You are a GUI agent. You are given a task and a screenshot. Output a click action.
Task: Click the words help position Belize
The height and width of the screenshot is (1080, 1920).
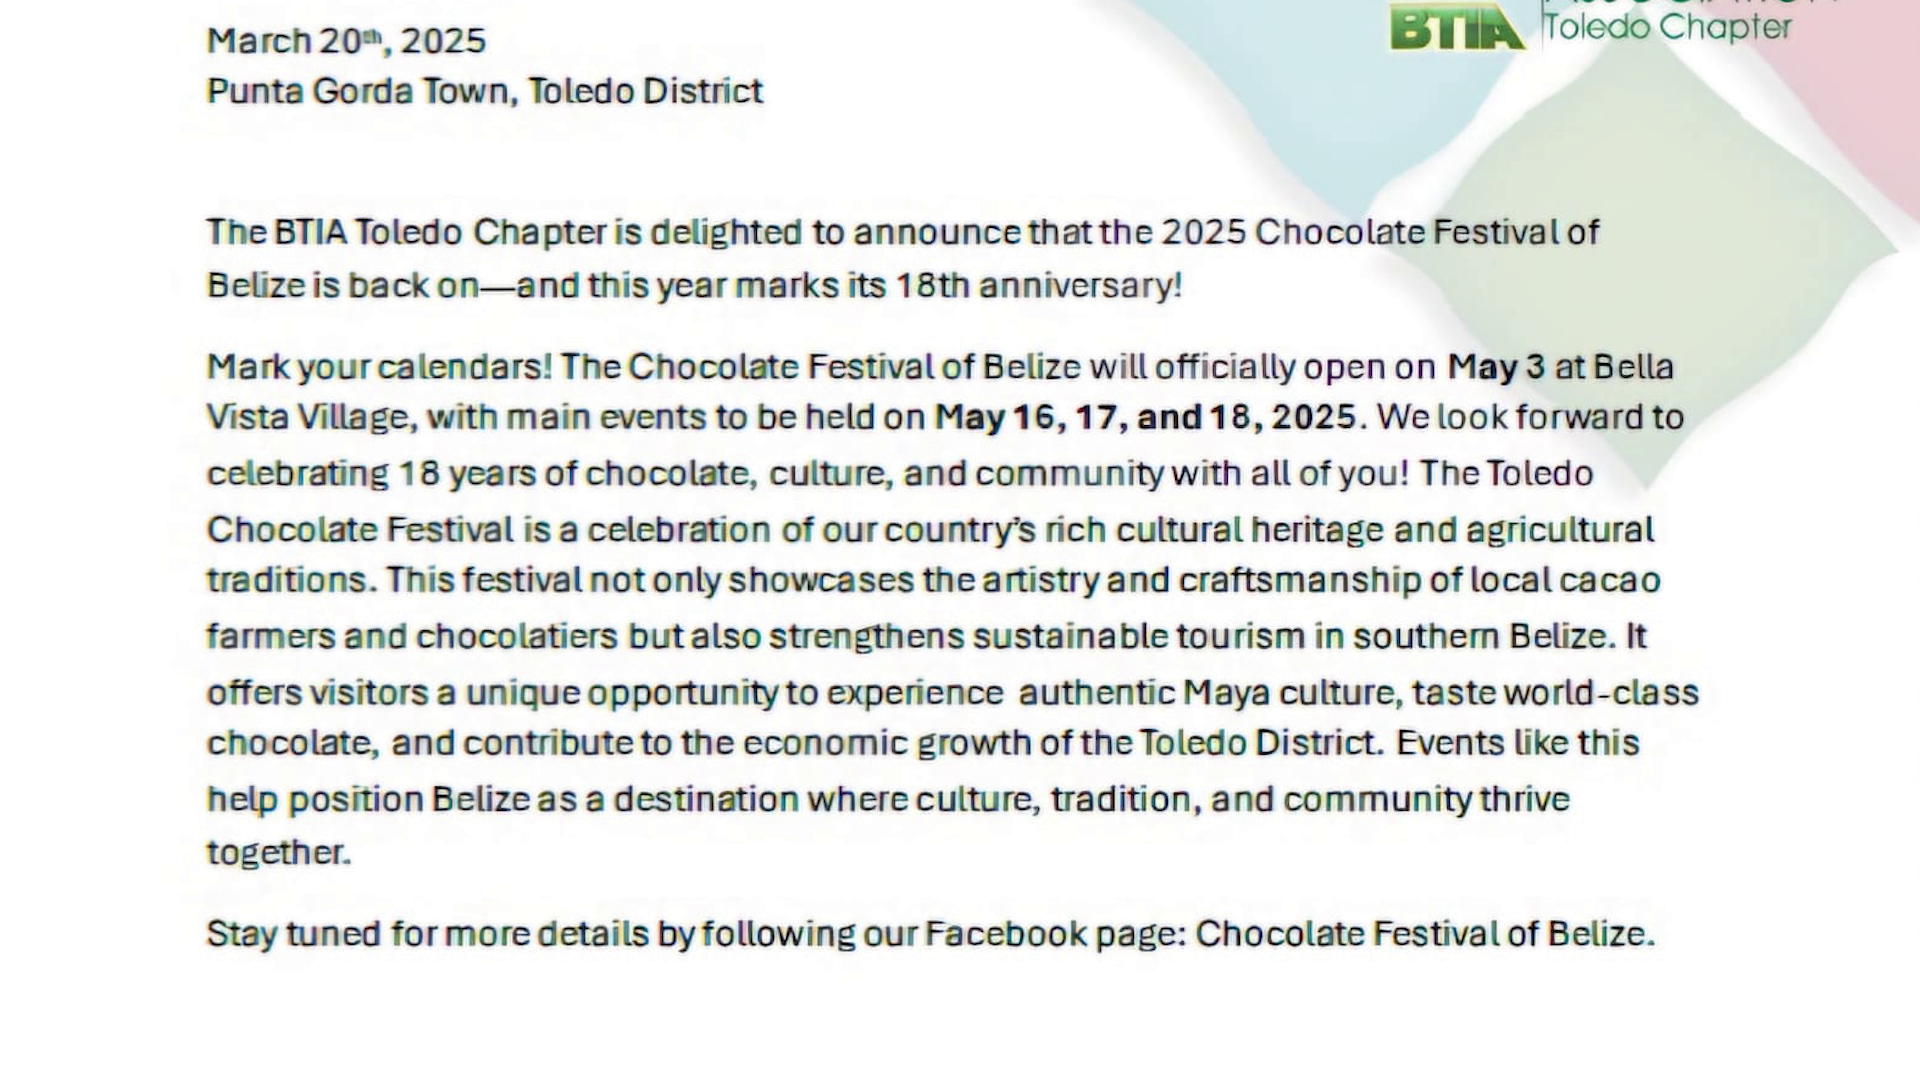pyautogui.click(x=368, y=800)
